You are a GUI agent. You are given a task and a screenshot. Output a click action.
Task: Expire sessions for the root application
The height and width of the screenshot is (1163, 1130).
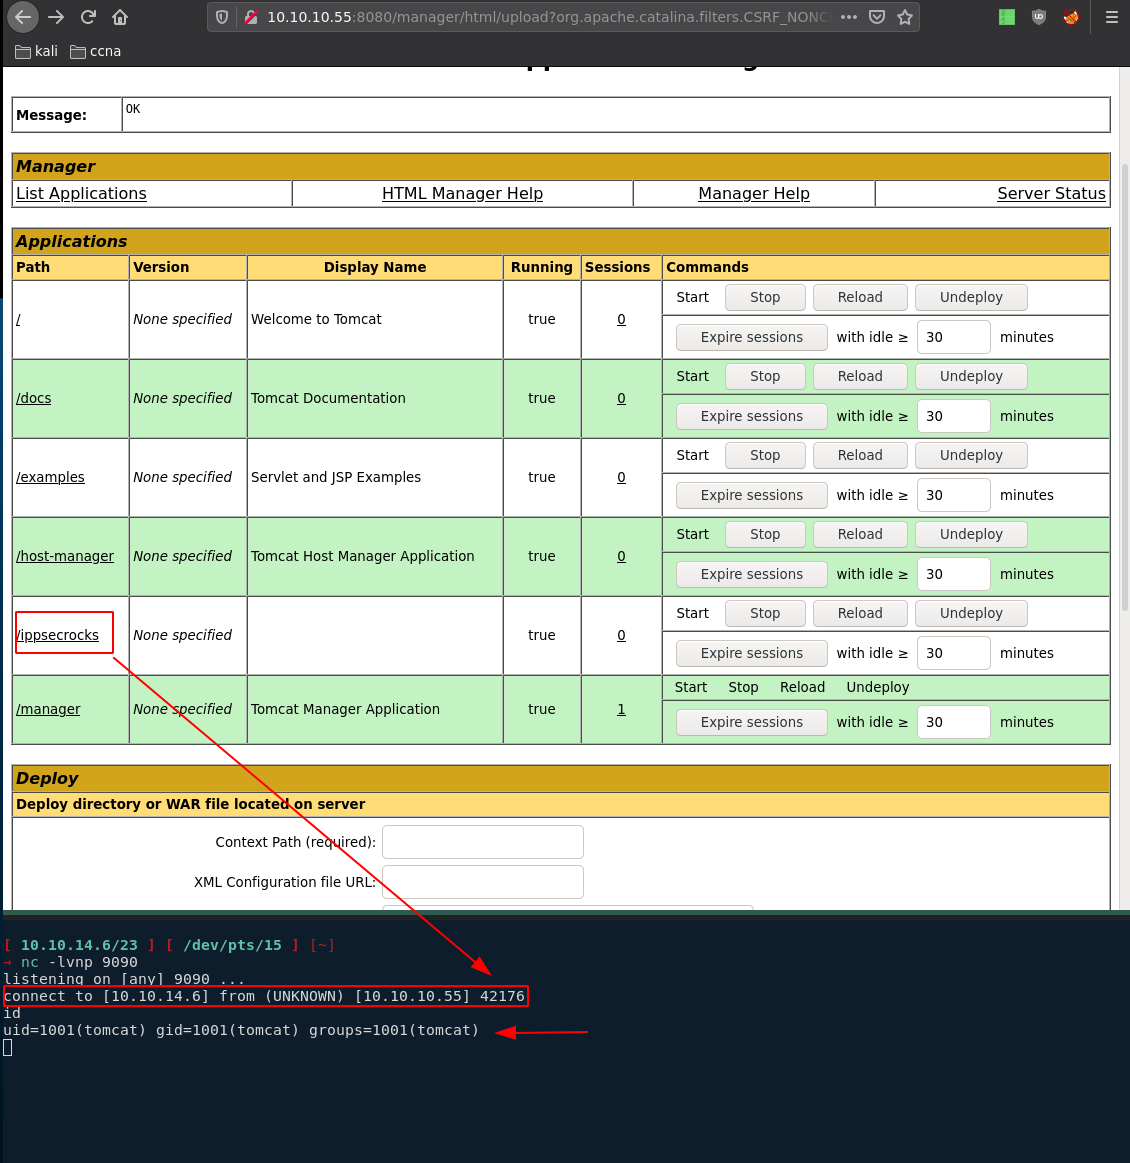[752, 337]
